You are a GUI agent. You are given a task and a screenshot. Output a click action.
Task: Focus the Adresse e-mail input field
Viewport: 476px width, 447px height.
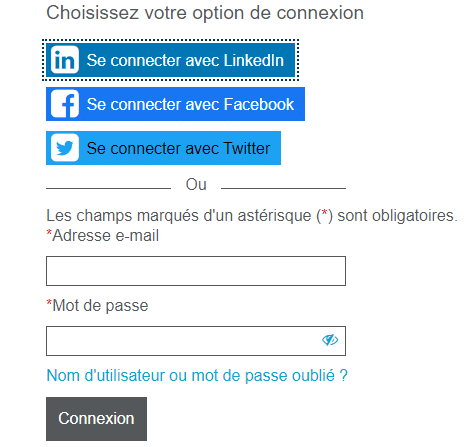[x=196, y=271]
